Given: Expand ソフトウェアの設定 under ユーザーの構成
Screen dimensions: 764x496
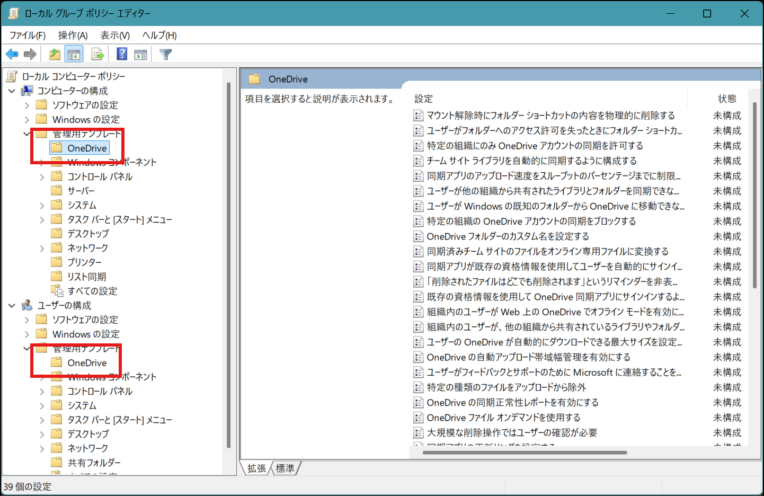Looking at the screenshot, I should click(27, 320).
